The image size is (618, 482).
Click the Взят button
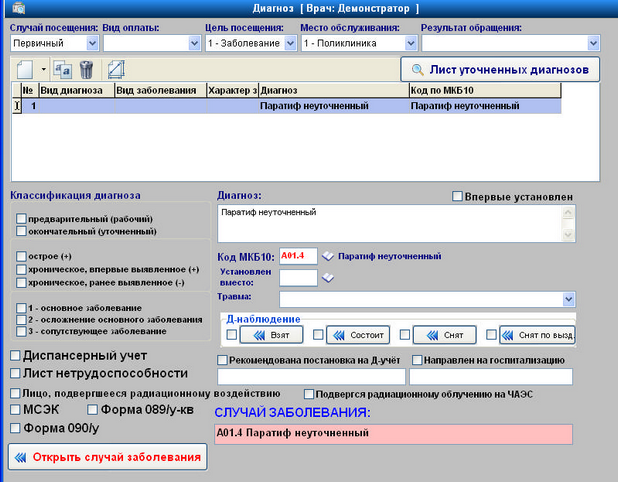coord(272,335)
